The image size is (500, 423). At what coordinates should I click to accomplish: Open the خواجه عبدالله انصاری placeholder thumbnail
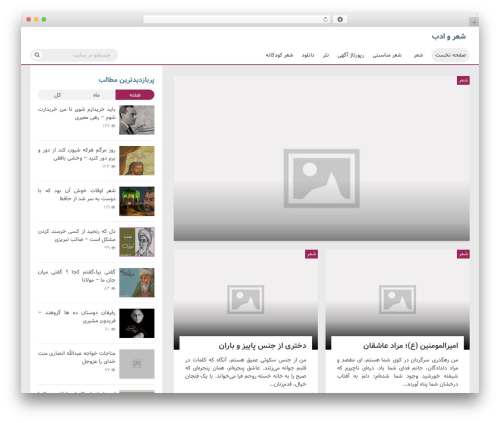[137, 364]
